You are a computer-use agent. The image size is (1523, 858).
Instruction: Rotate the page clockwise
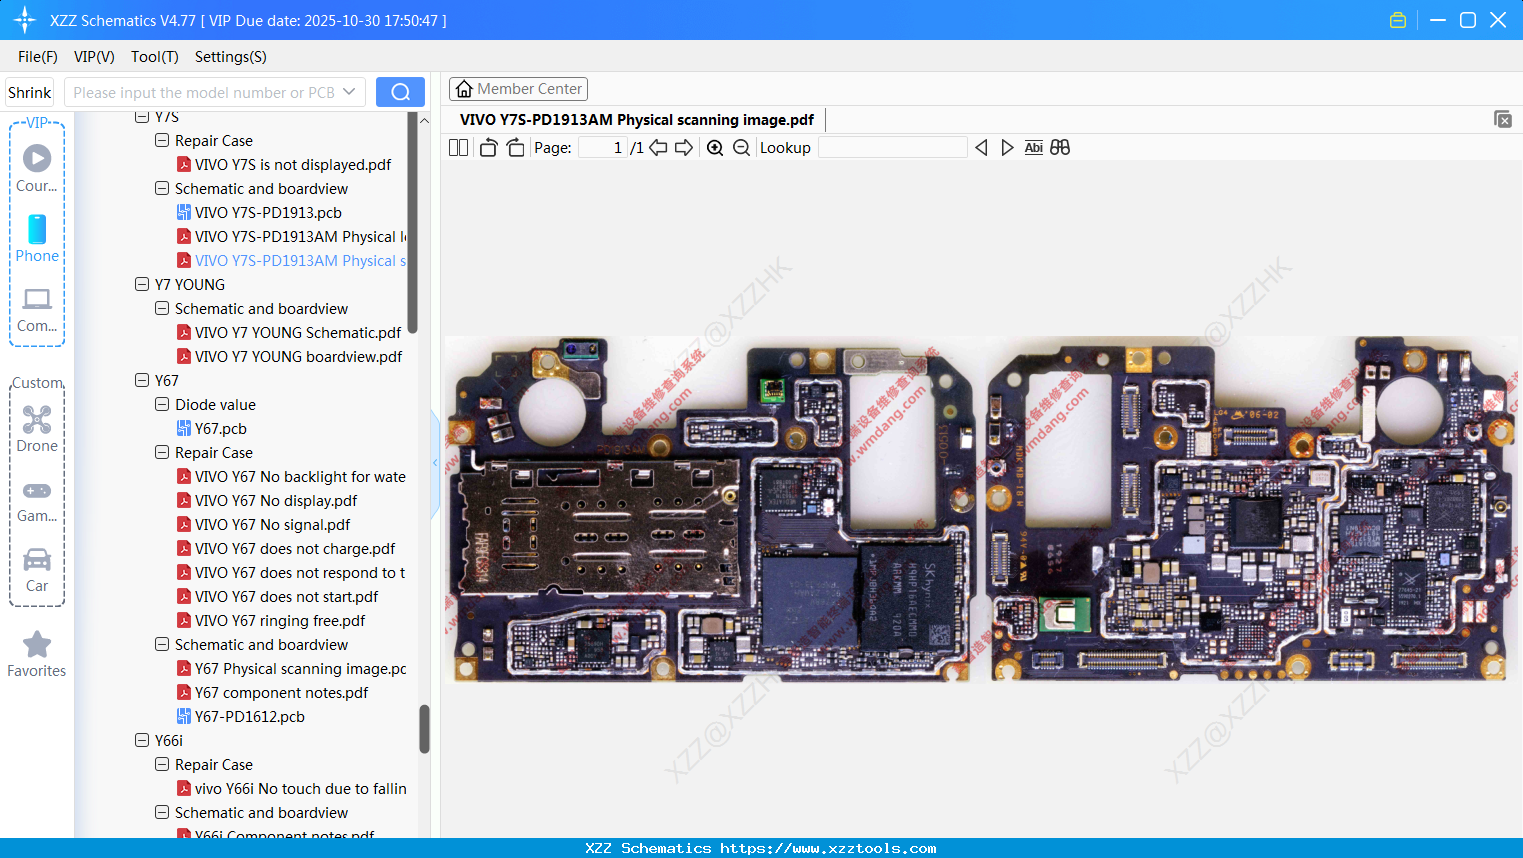pyautogui.click(x=515, y=148)
